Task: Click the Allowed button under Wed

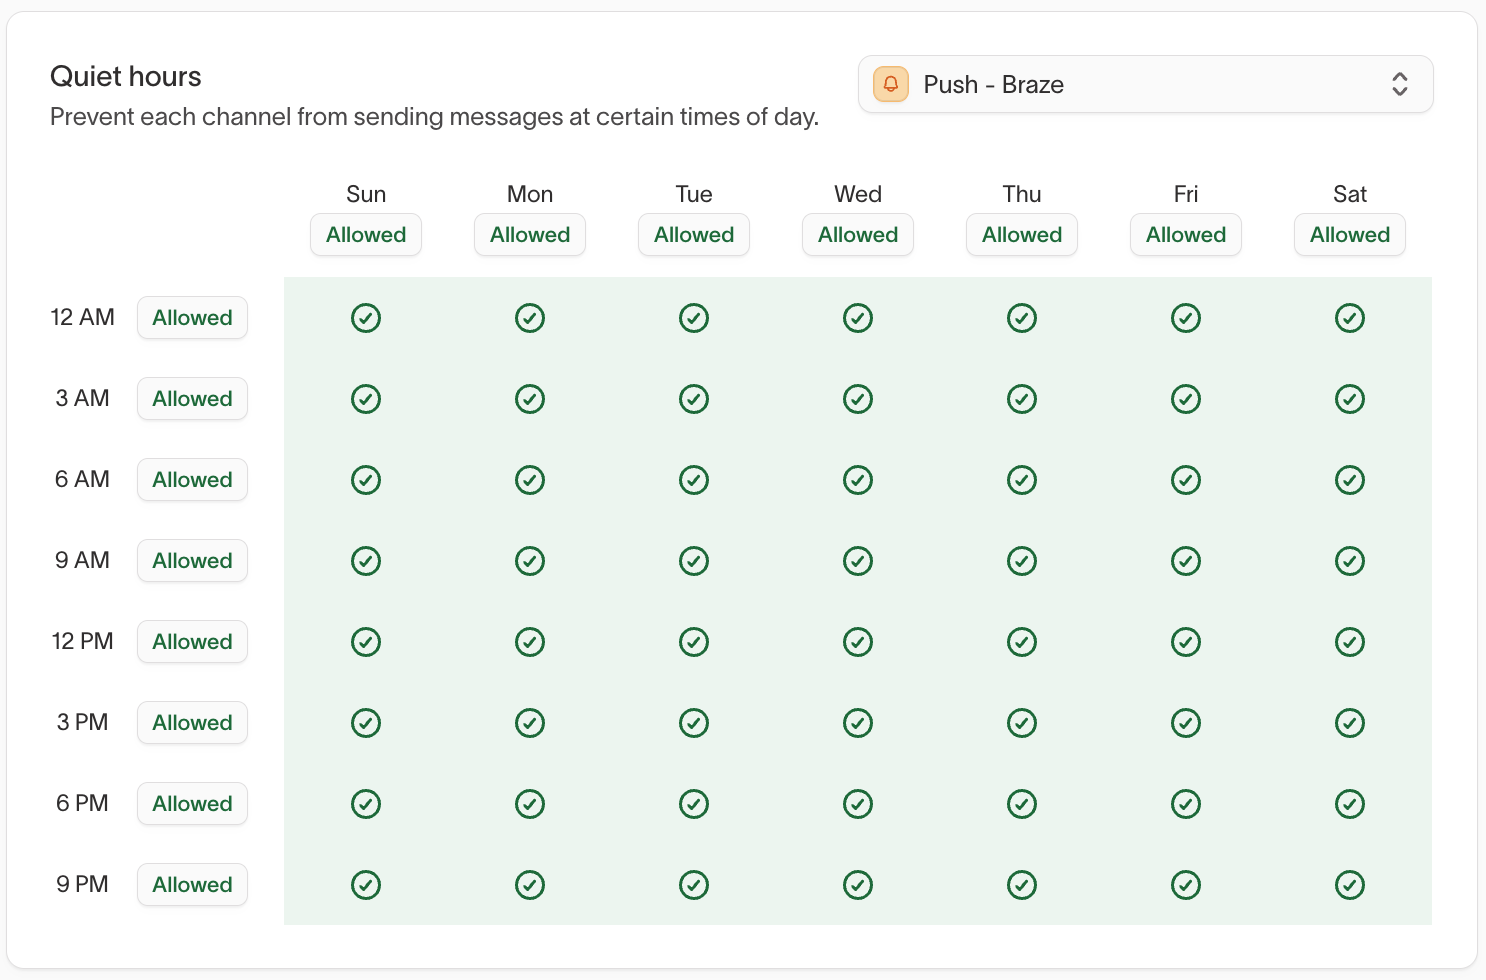Action: click(858, 235)
